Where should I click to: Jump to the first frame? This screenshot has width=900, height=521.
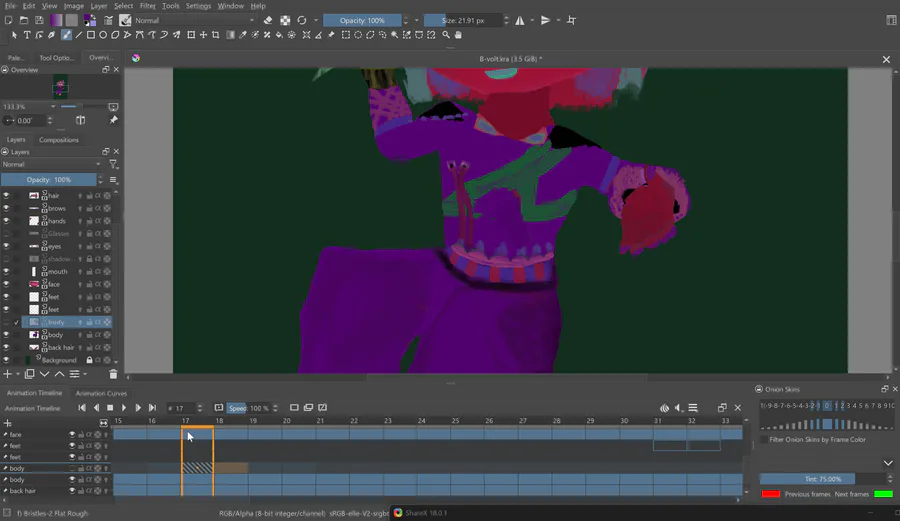point(82,408)
